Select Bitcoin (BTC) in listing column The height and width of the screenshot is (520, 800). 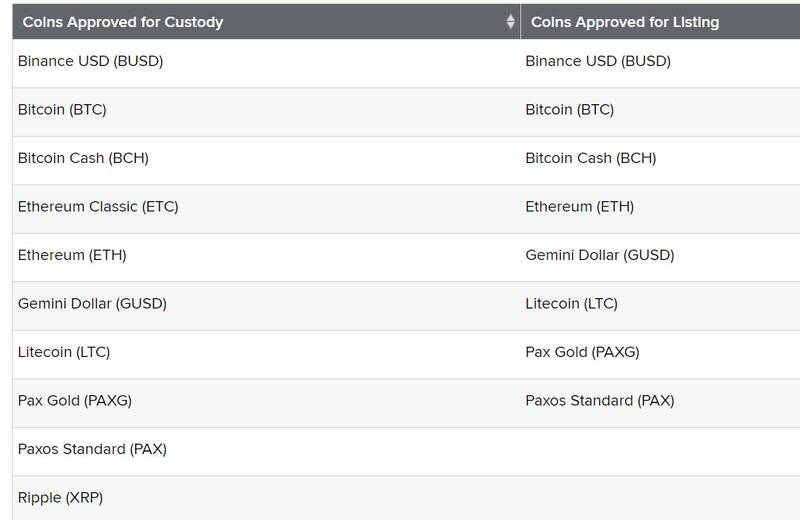tap(569, 110)
